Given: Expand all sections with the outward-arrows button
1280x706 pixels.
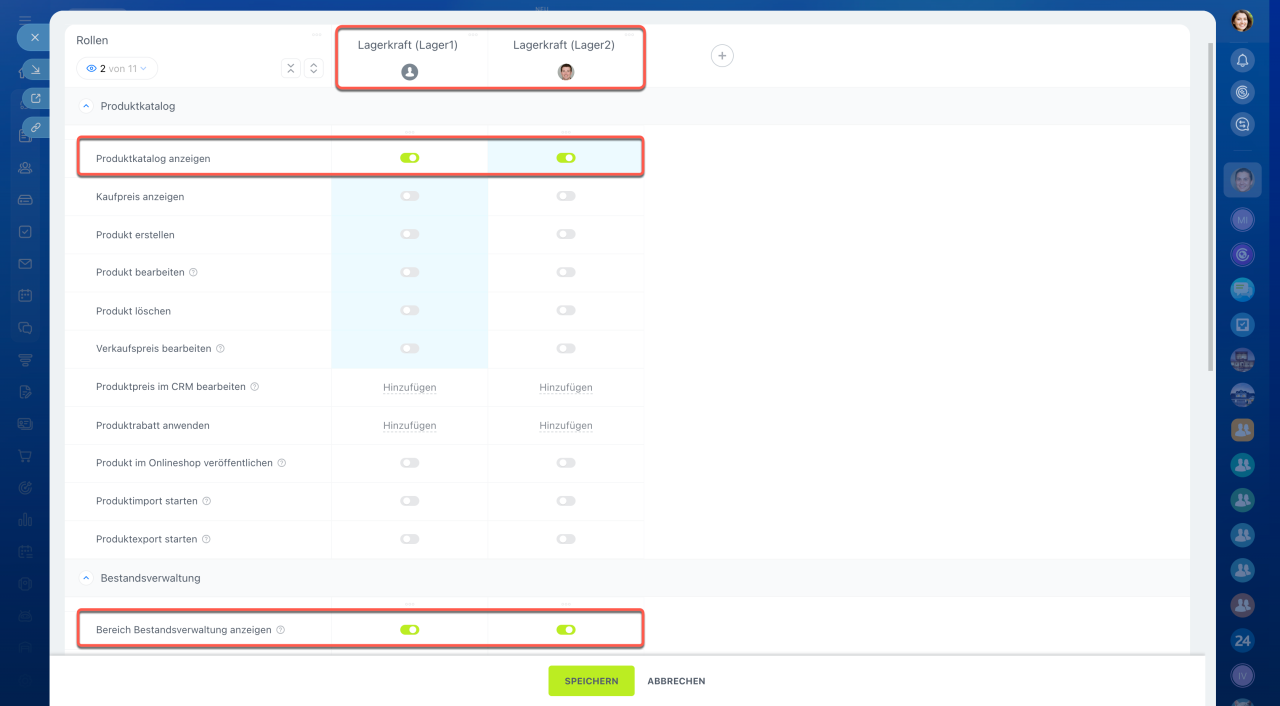Looking at the screenshot, I should [x=313, y=68].
